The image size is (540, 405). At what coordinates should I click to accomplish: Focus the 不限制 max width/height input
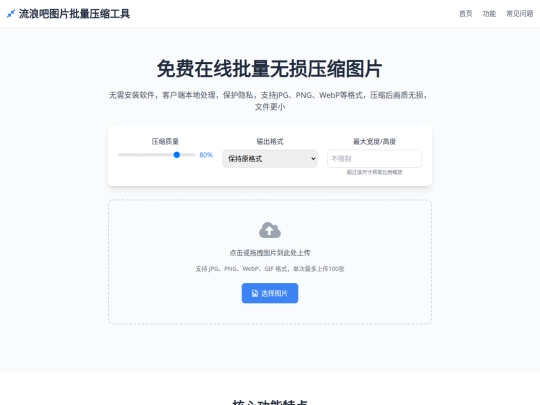tap(374, 159)
